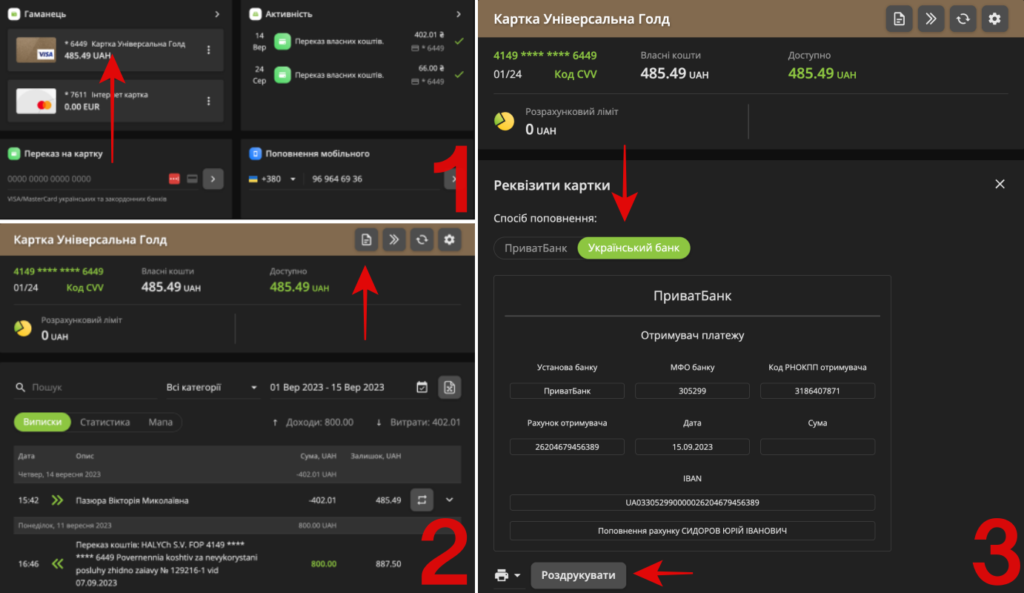Switch to the Виписки tab
This screenshot has width=1024, height=593.
click(x=42, y=422)
